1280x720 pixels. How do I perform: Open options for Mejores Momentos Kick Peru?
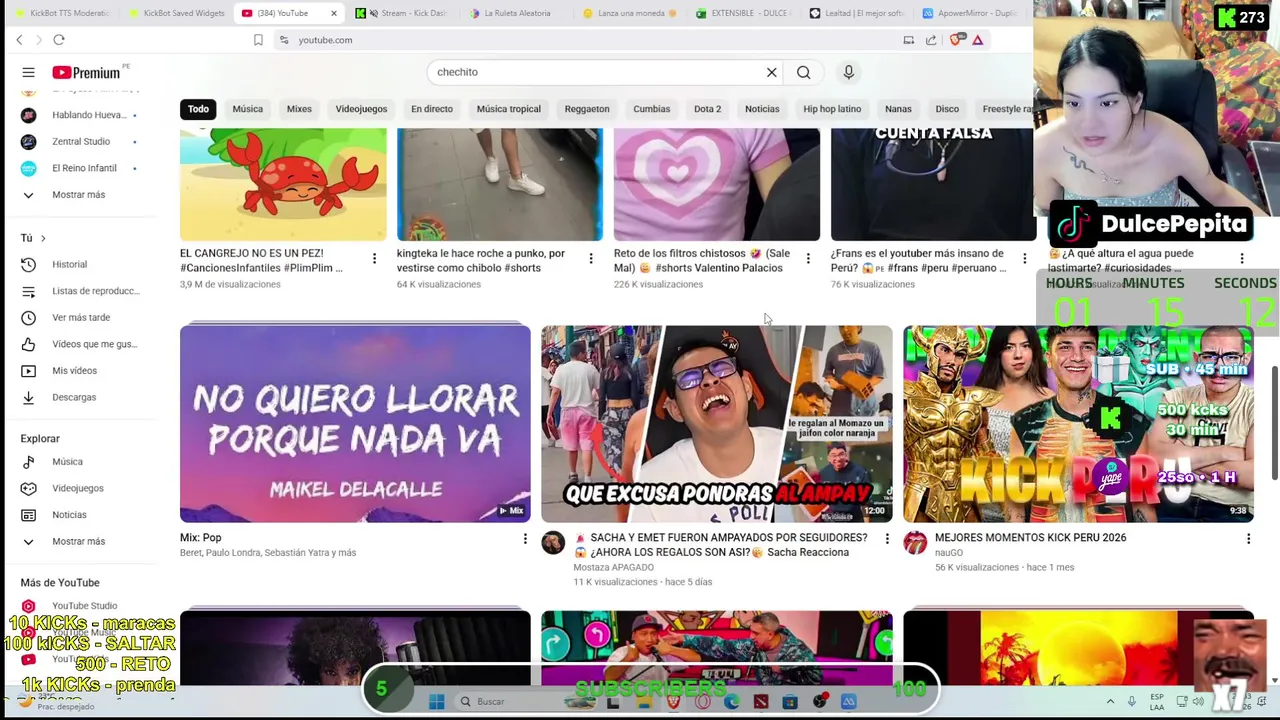click(1248, 539)
